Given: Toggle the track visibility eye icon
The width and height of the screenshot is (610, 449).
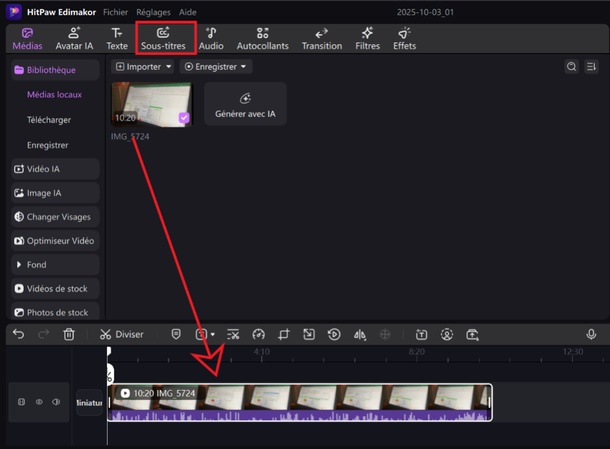Looking at the screenshot, I should 39,402.
